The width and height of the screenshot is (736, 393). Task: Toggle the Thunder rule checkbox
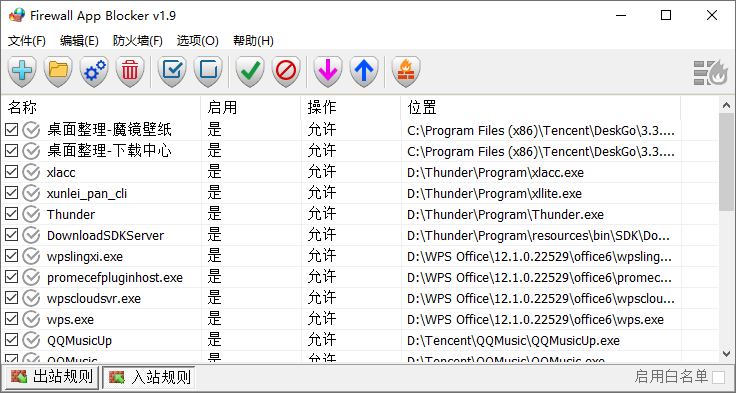pyautogui.click(x=11, y=214)
